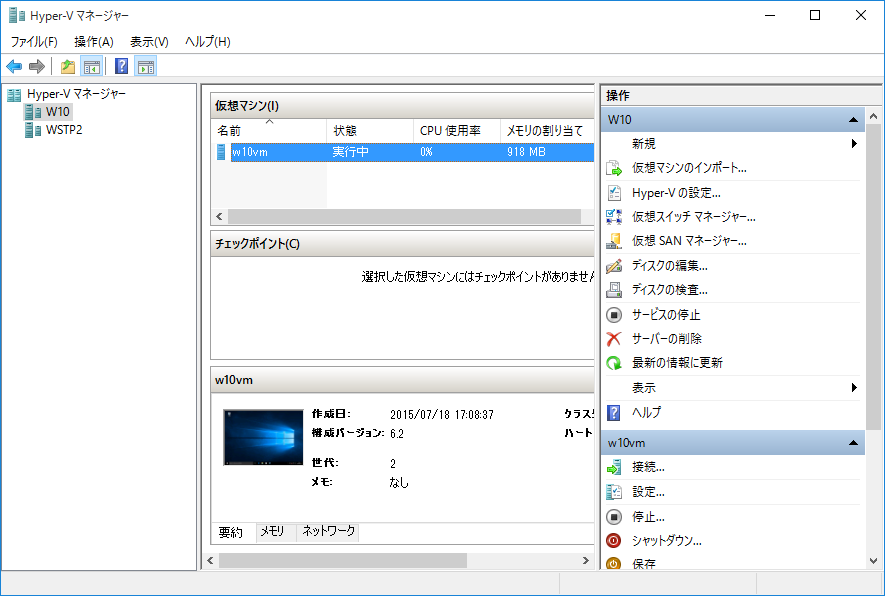Click the ディスクの検査 icon
885x596 pixels.
pos(614,290)
